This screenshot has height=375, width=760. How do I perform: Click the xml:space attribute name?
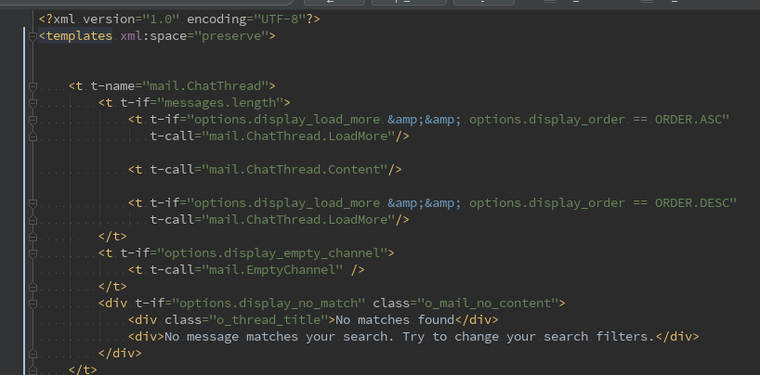point(153,36)
